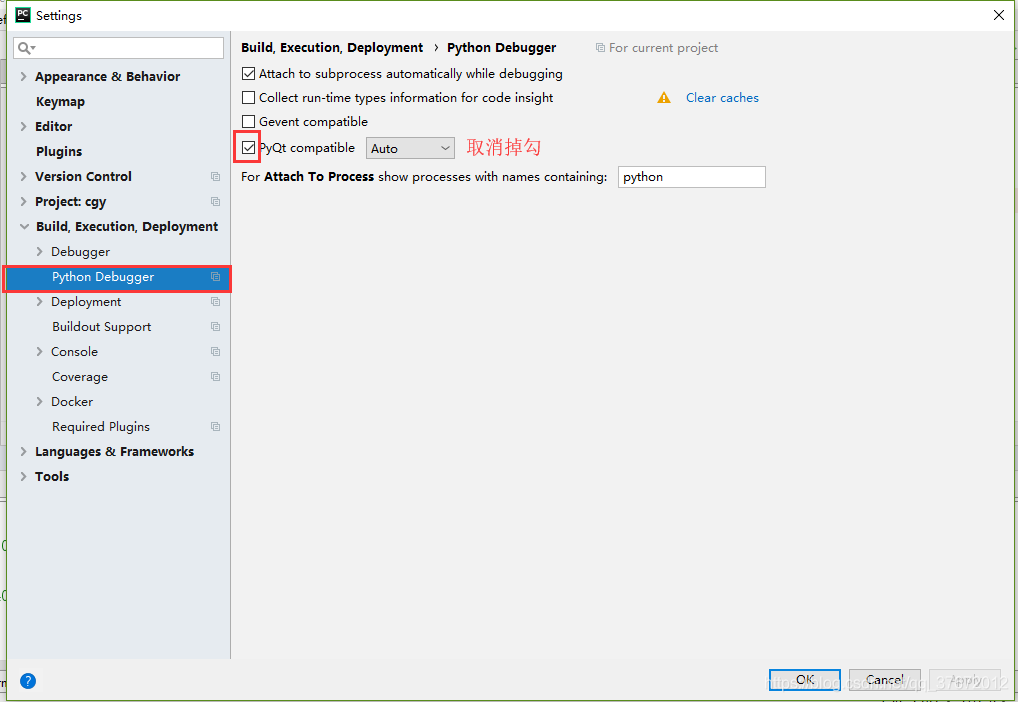Click the warning triangle beside Clear caches

(664, 97)
